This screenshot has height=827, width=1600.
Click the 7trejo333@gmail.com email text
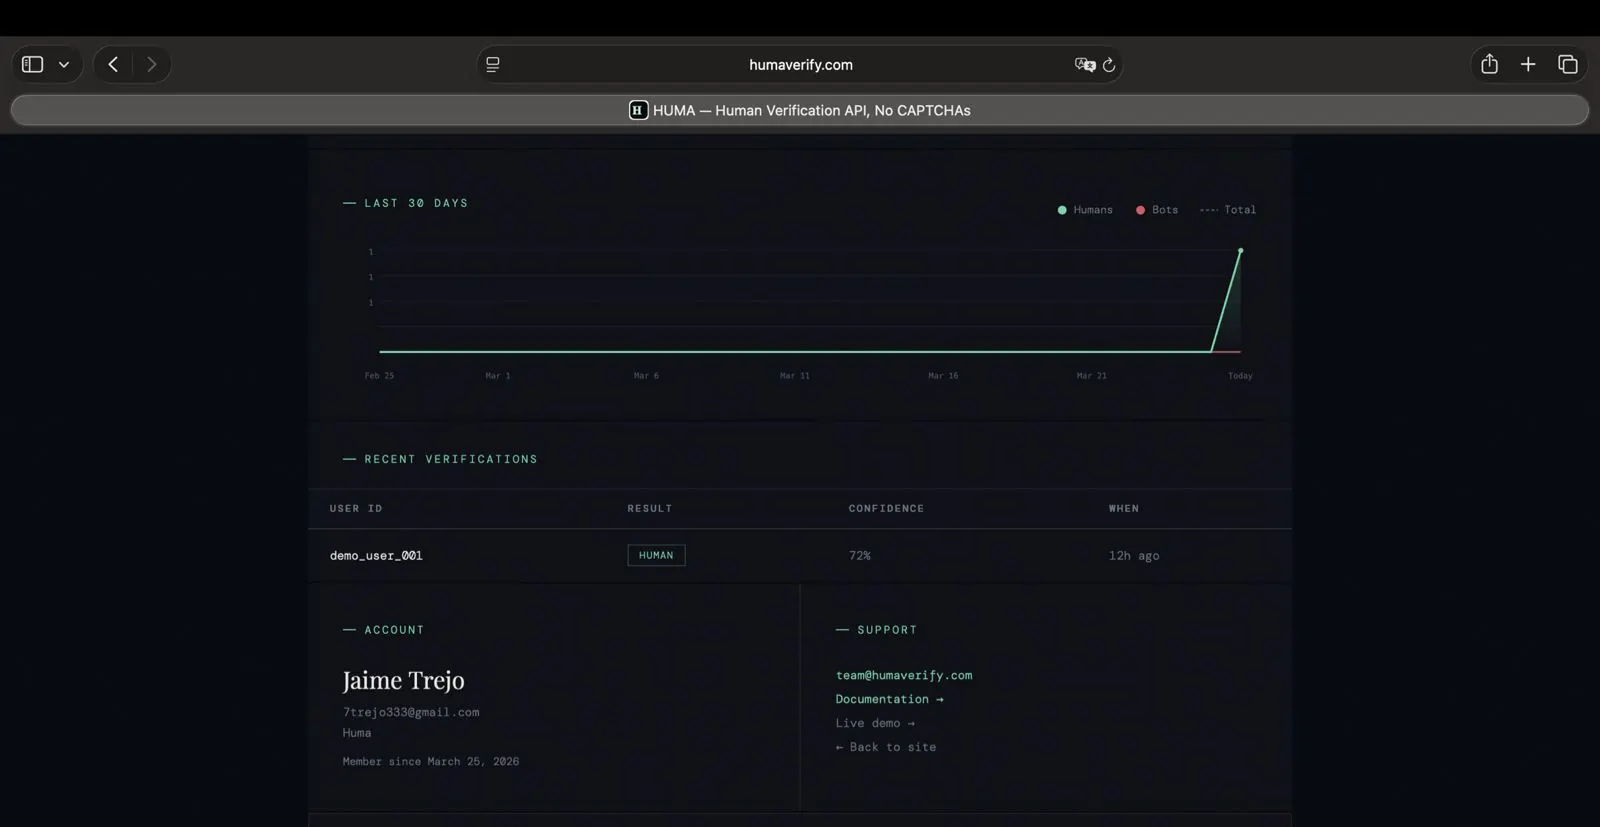[x=411, y=712]
